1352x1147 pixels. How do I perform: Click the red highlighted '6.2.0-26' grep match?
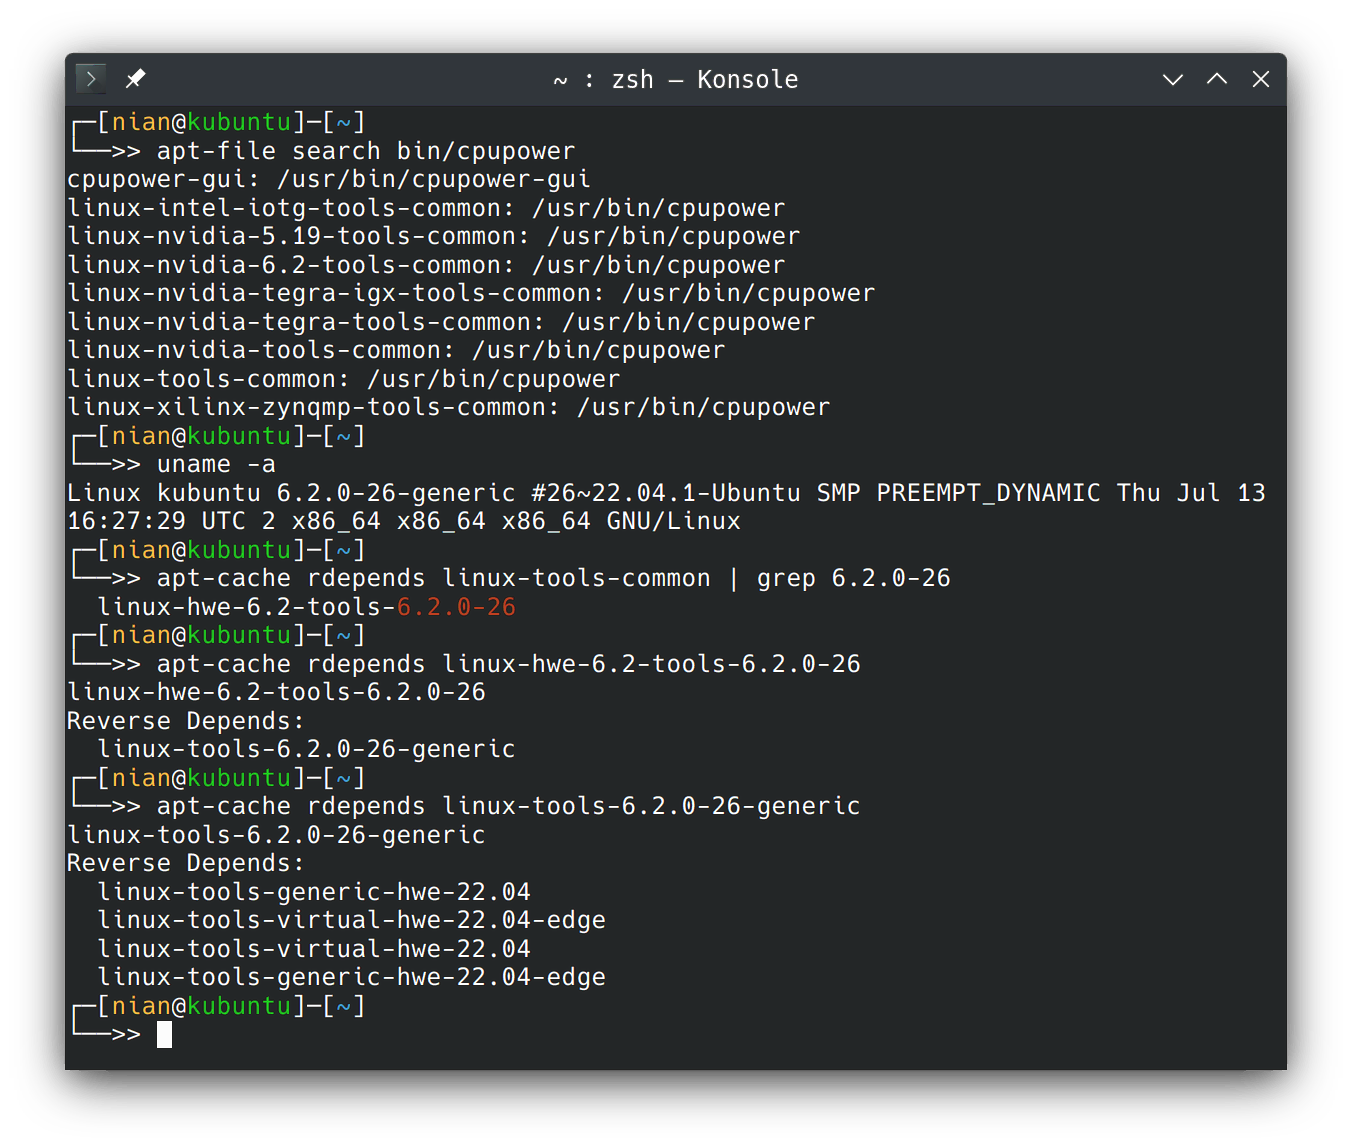point(456,607)
